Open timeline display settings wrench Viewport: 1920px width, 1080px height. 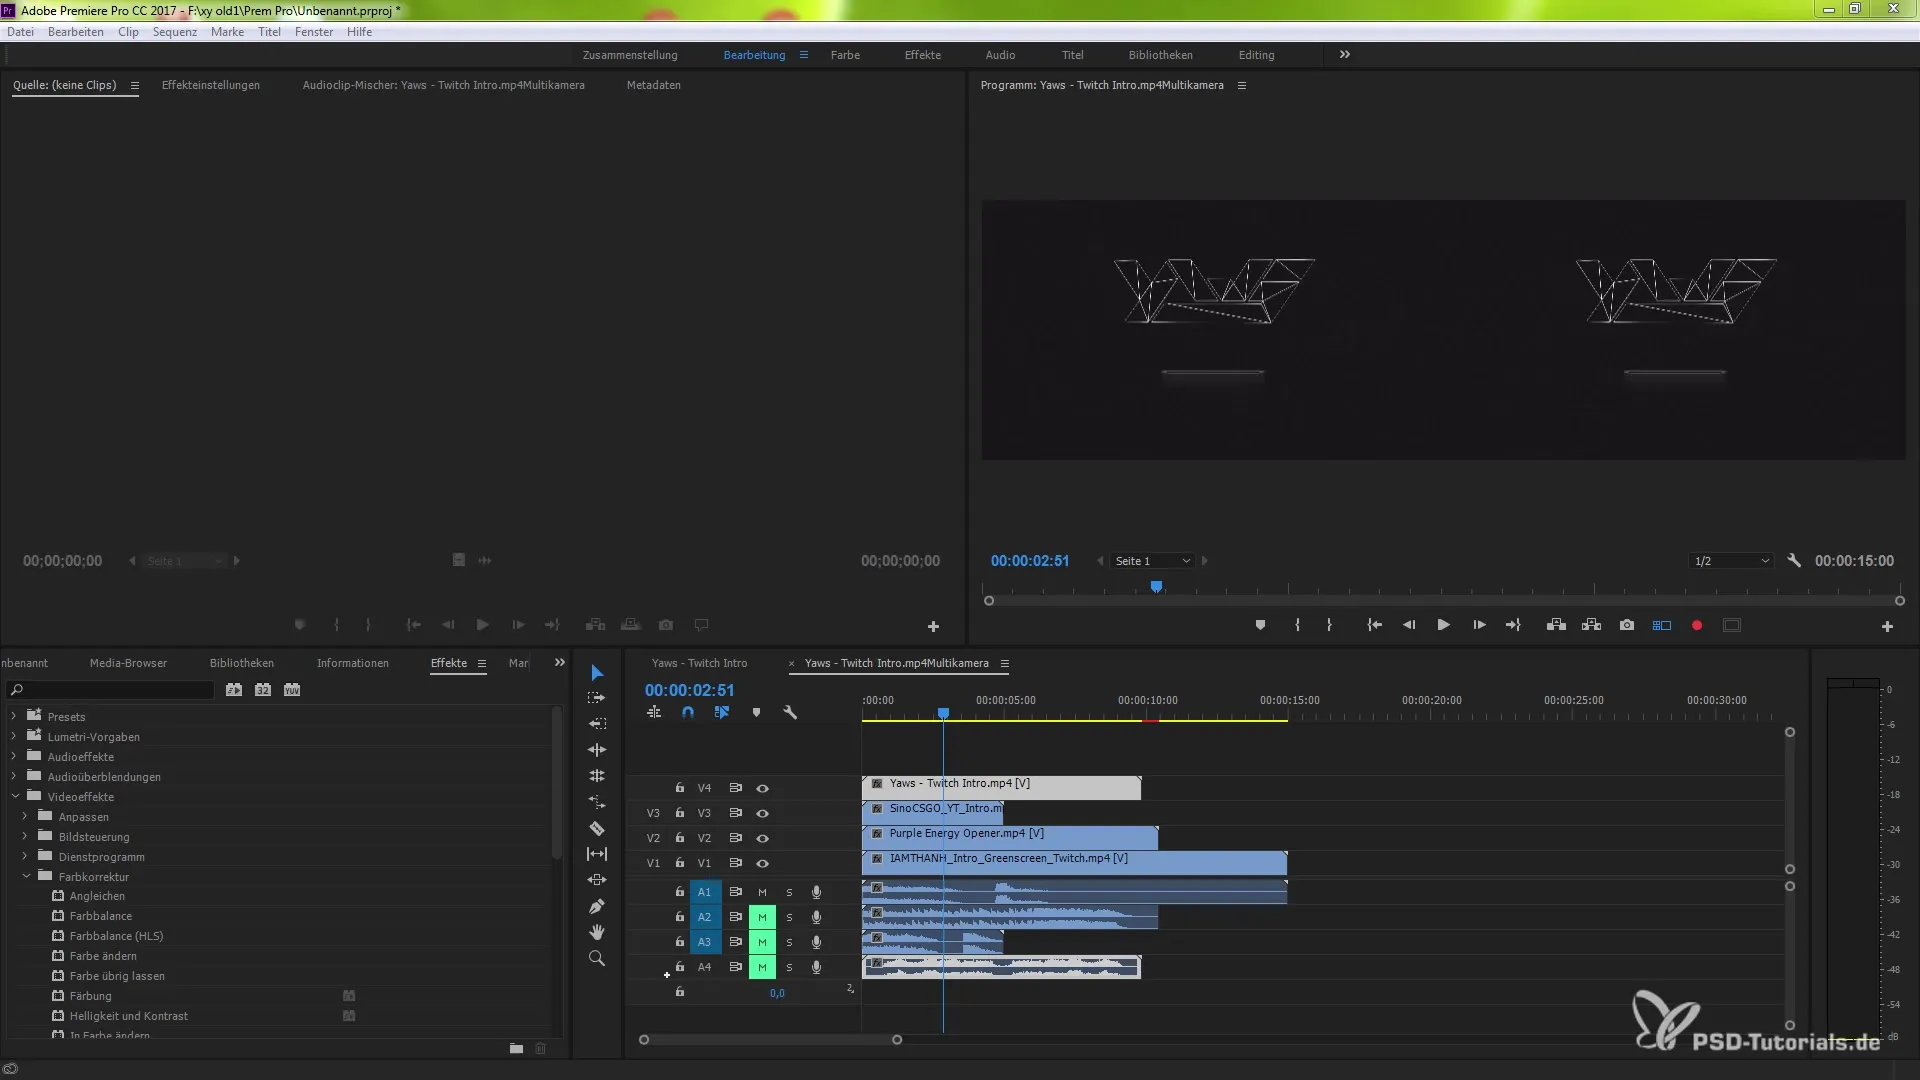(790, 713)
